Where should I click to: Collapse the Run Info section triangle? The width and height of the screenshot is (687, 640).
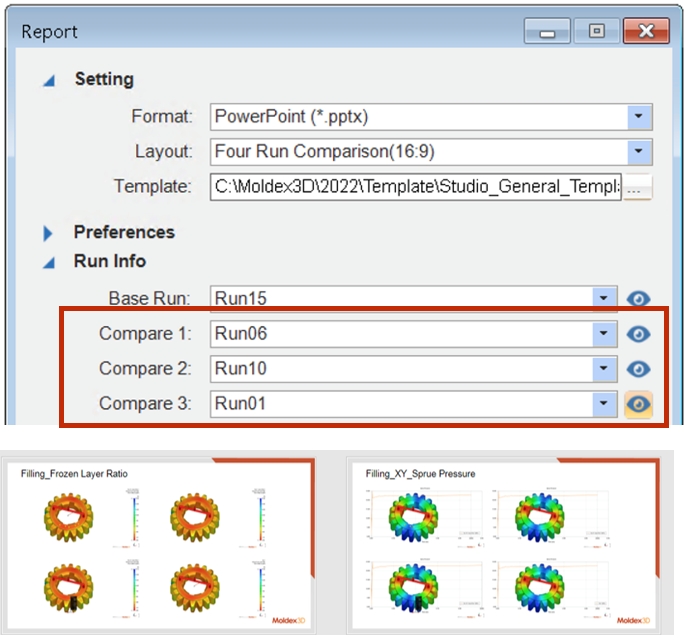[49, 263]
